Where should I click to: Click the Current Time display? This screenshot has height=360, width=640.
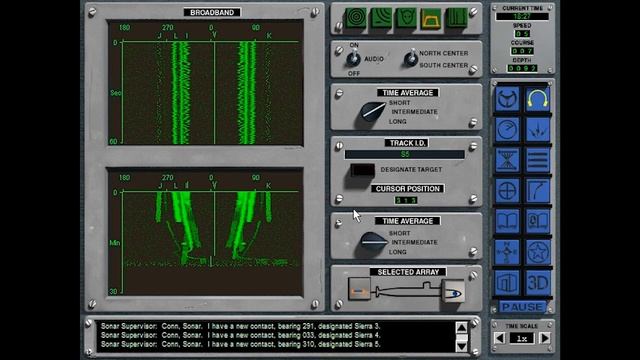pyautogui.click(x=522, y=16)
